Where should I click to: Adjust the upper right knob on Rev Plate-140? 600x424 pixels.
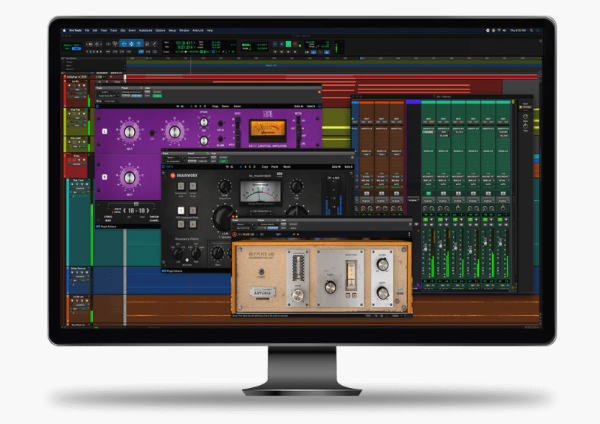tap(384, 263)
